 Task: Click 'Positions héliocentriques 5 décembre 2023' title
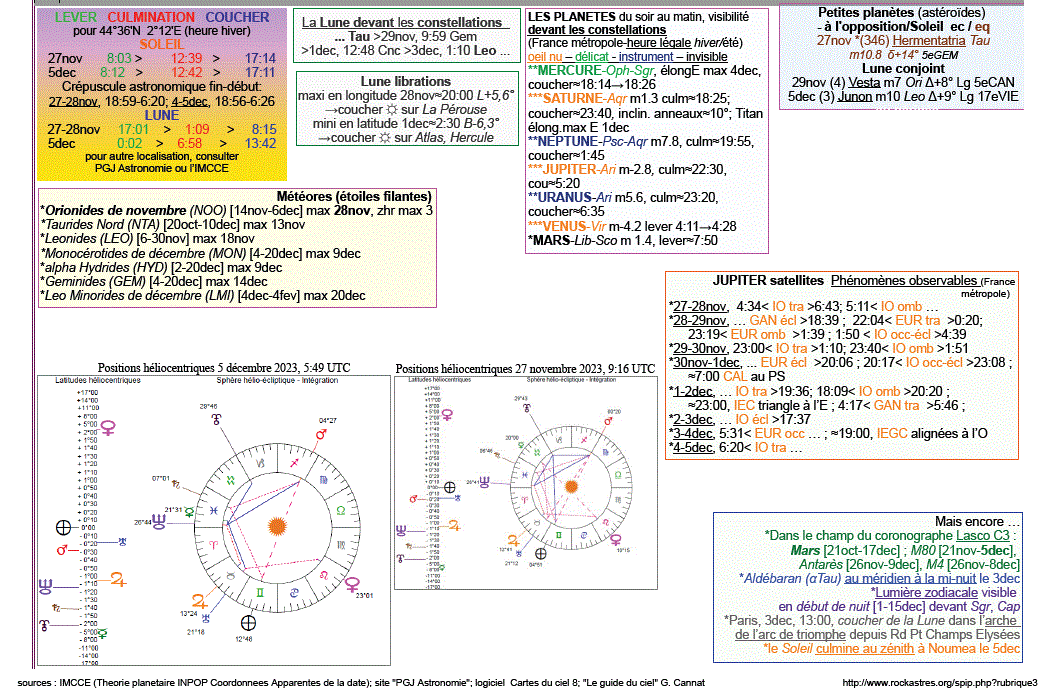click(x=224, y=368)
